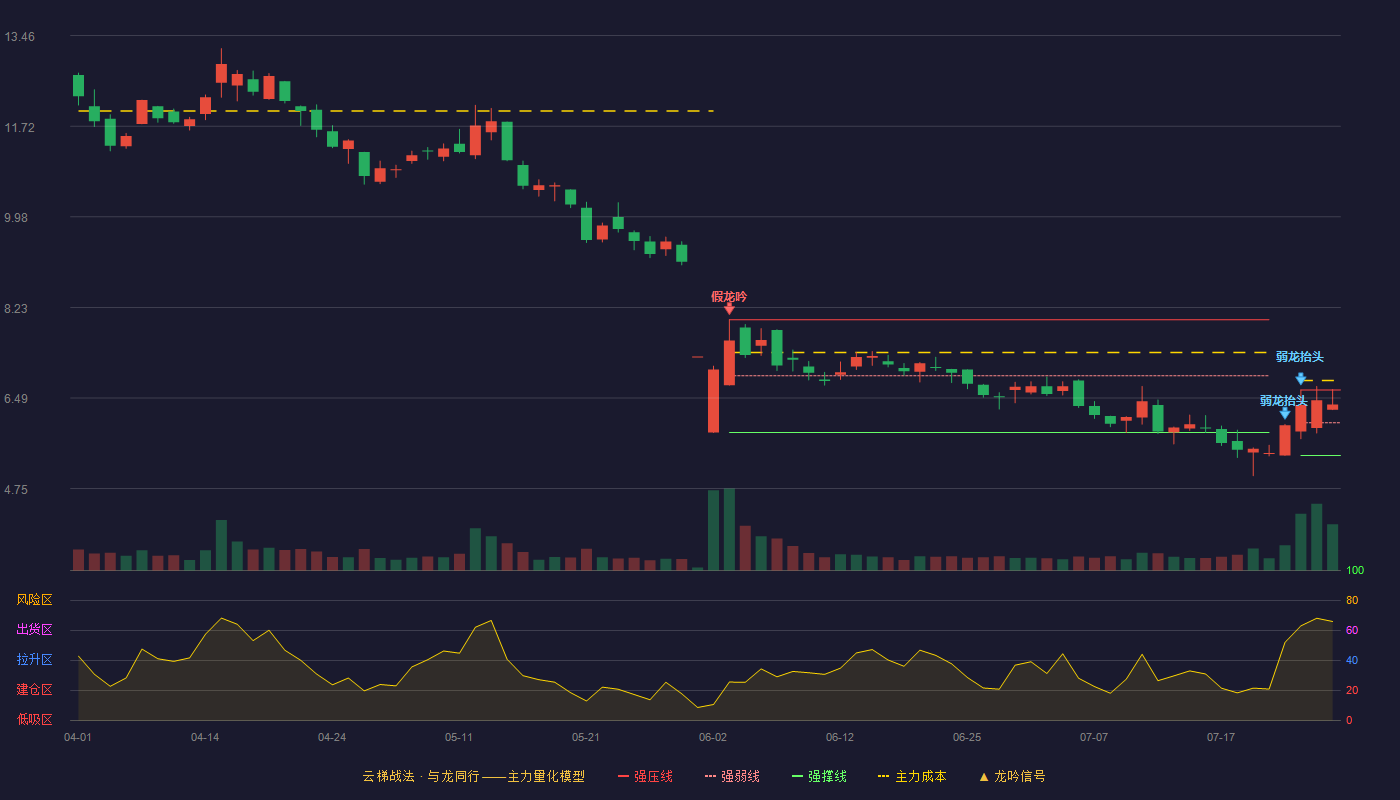1400x800 pixels.
Task: Click the 风险区 zone label
Action: pos(34,600)
